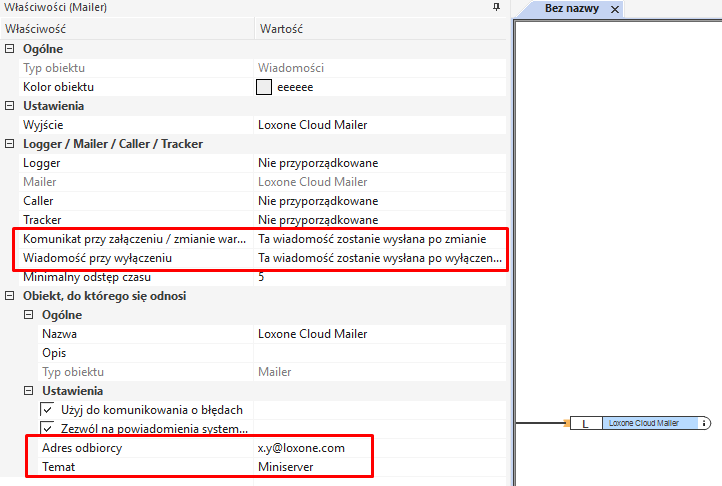
Task: Close the Bez nazwy tab
Action: [x=615, y=10]
